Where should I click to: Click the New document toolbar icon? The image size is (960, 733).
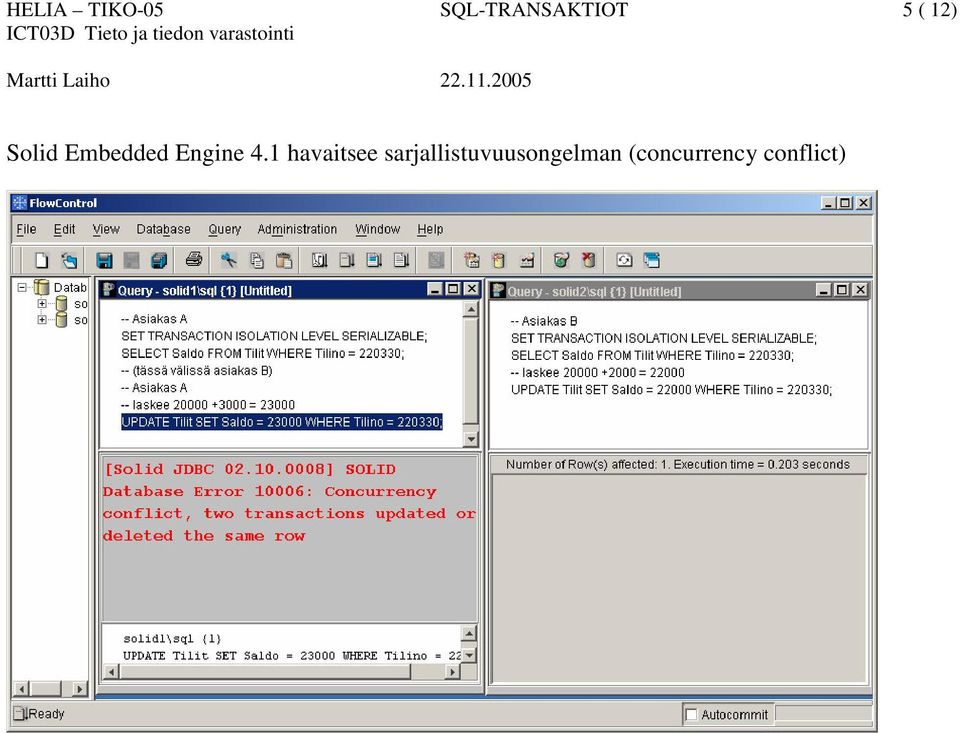pos(42,260)
